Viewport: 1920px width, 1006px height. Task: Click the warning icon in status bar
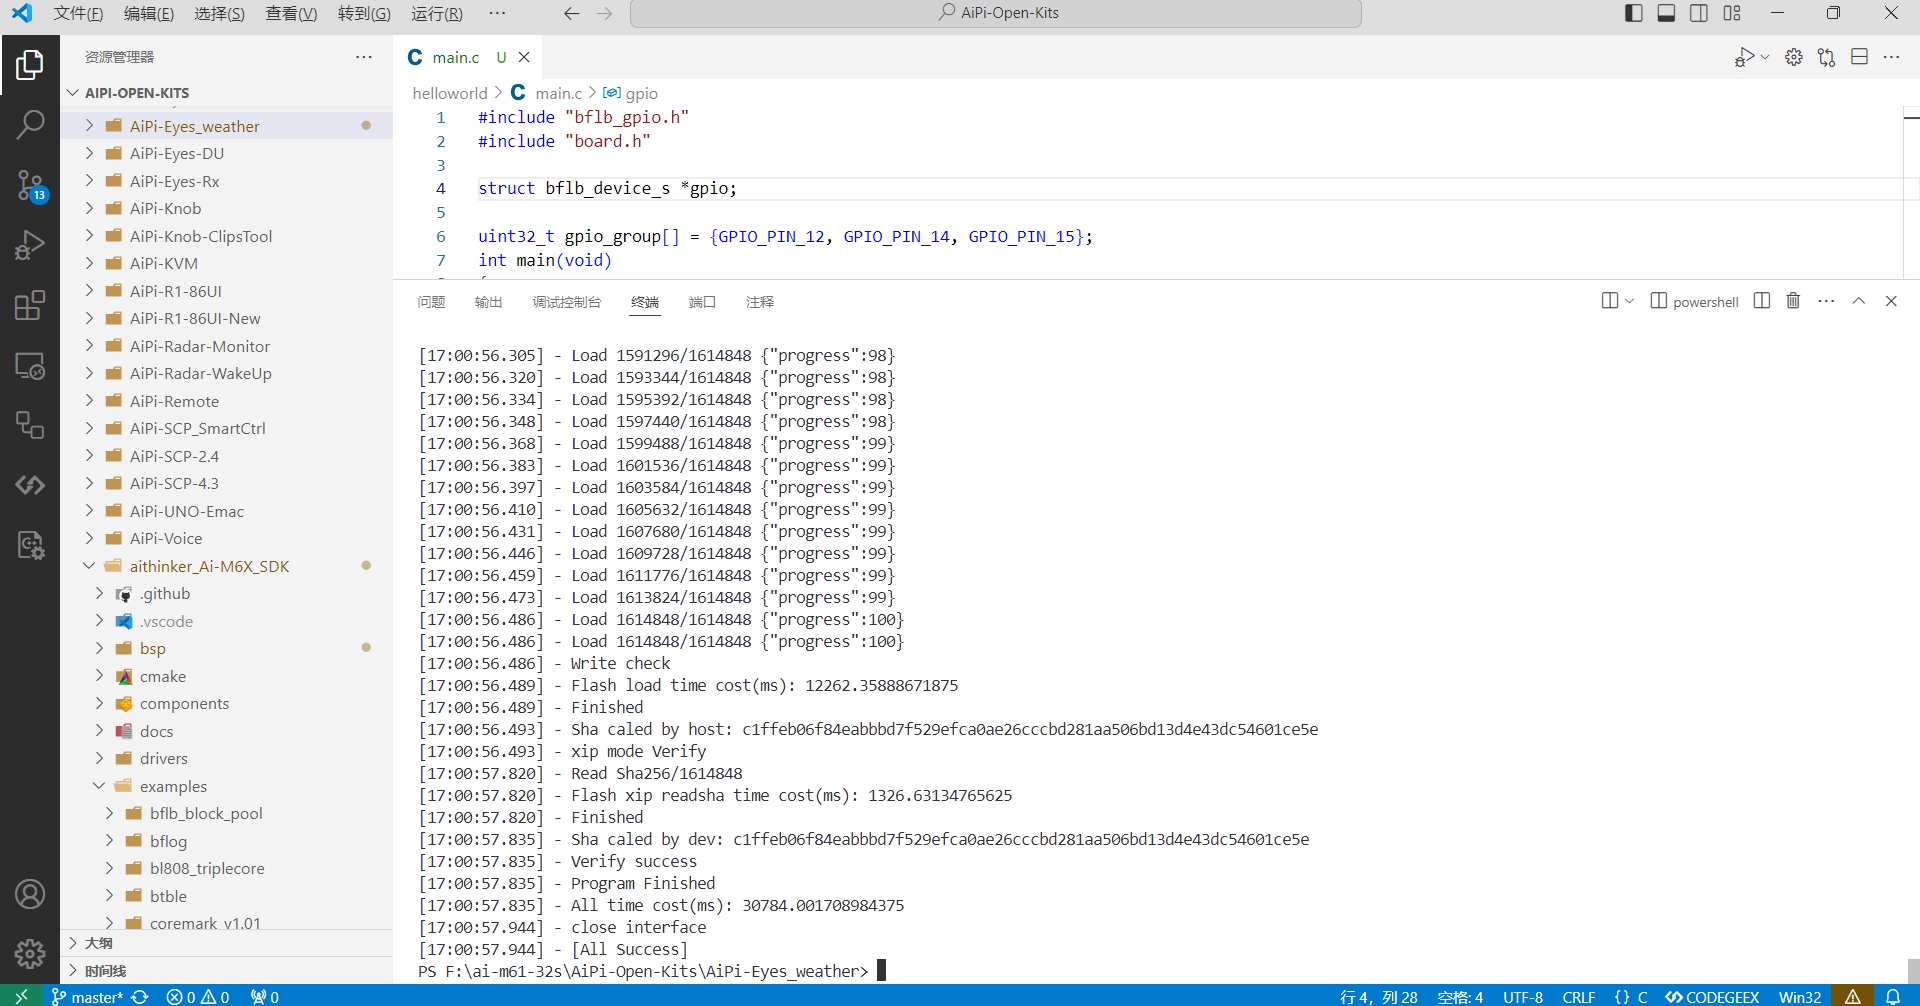click(1853, 996)
